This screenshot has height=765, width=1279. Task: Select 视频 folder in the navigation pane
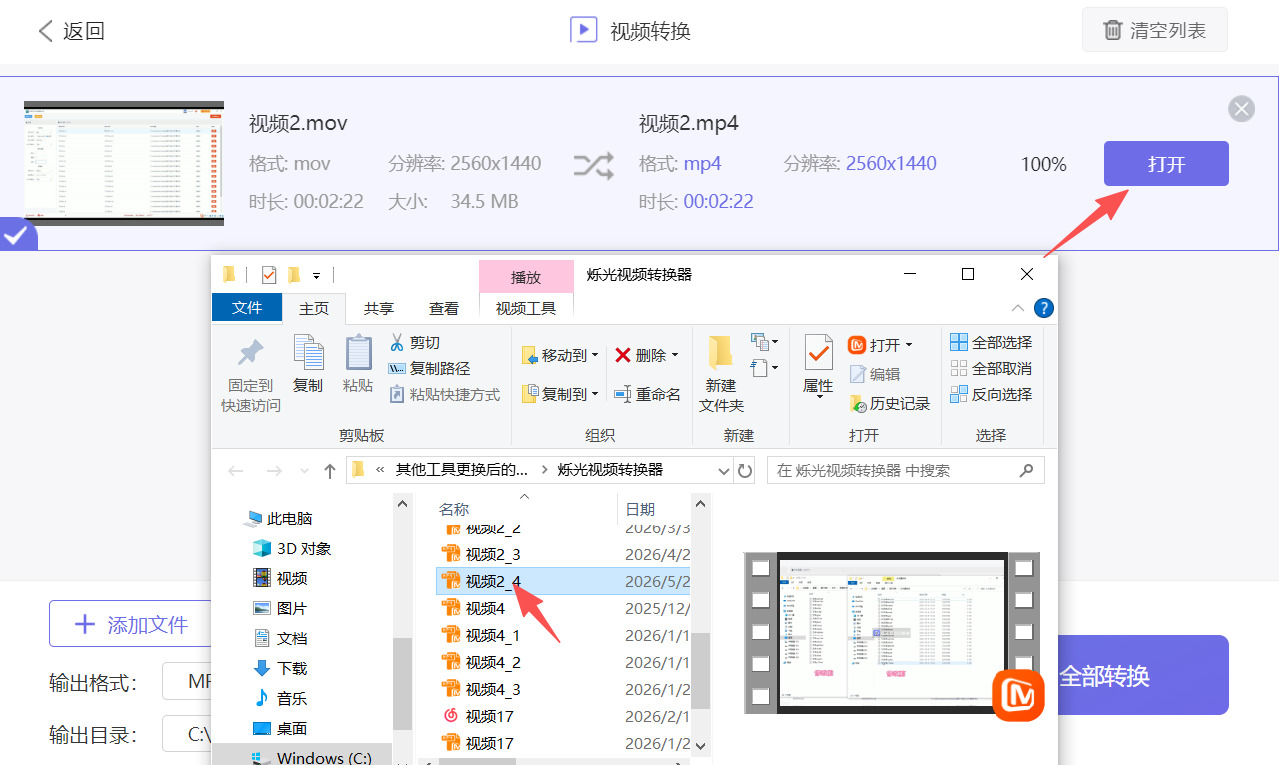click(280, 578)
